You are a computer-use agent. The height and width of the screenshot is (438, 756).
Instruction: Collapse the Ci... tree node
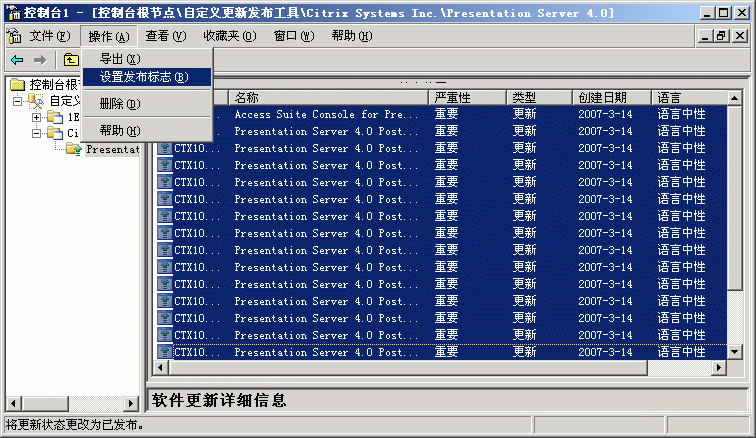[x=36, y=133]
